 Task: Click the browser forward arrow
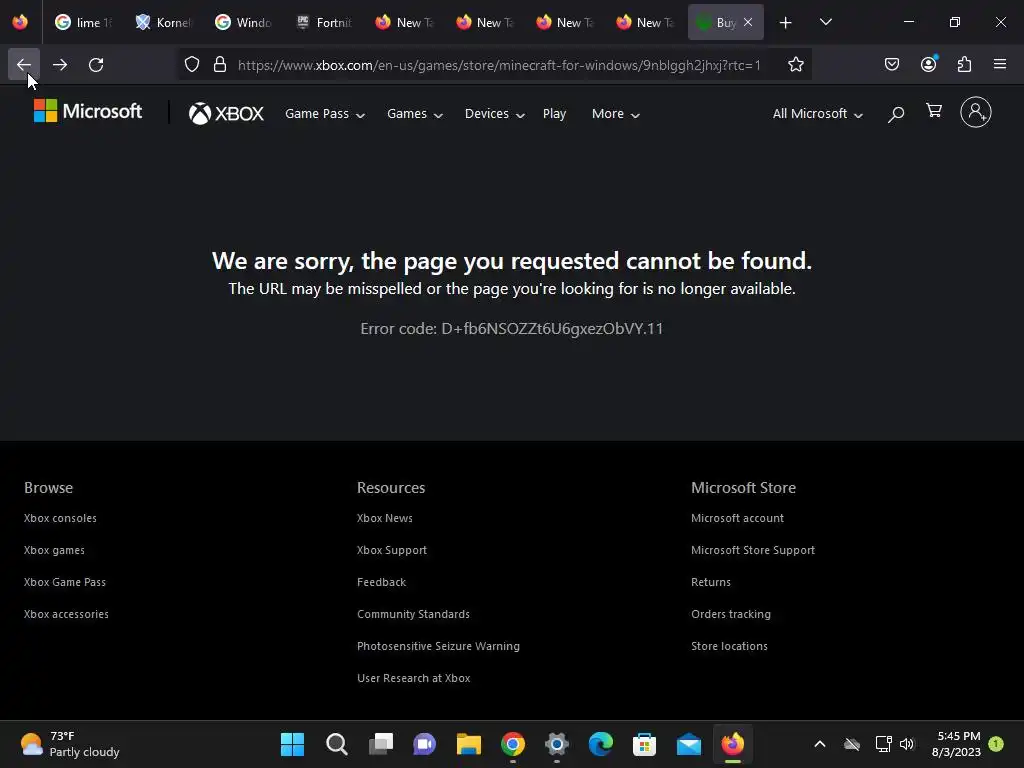tap(60, 65)
